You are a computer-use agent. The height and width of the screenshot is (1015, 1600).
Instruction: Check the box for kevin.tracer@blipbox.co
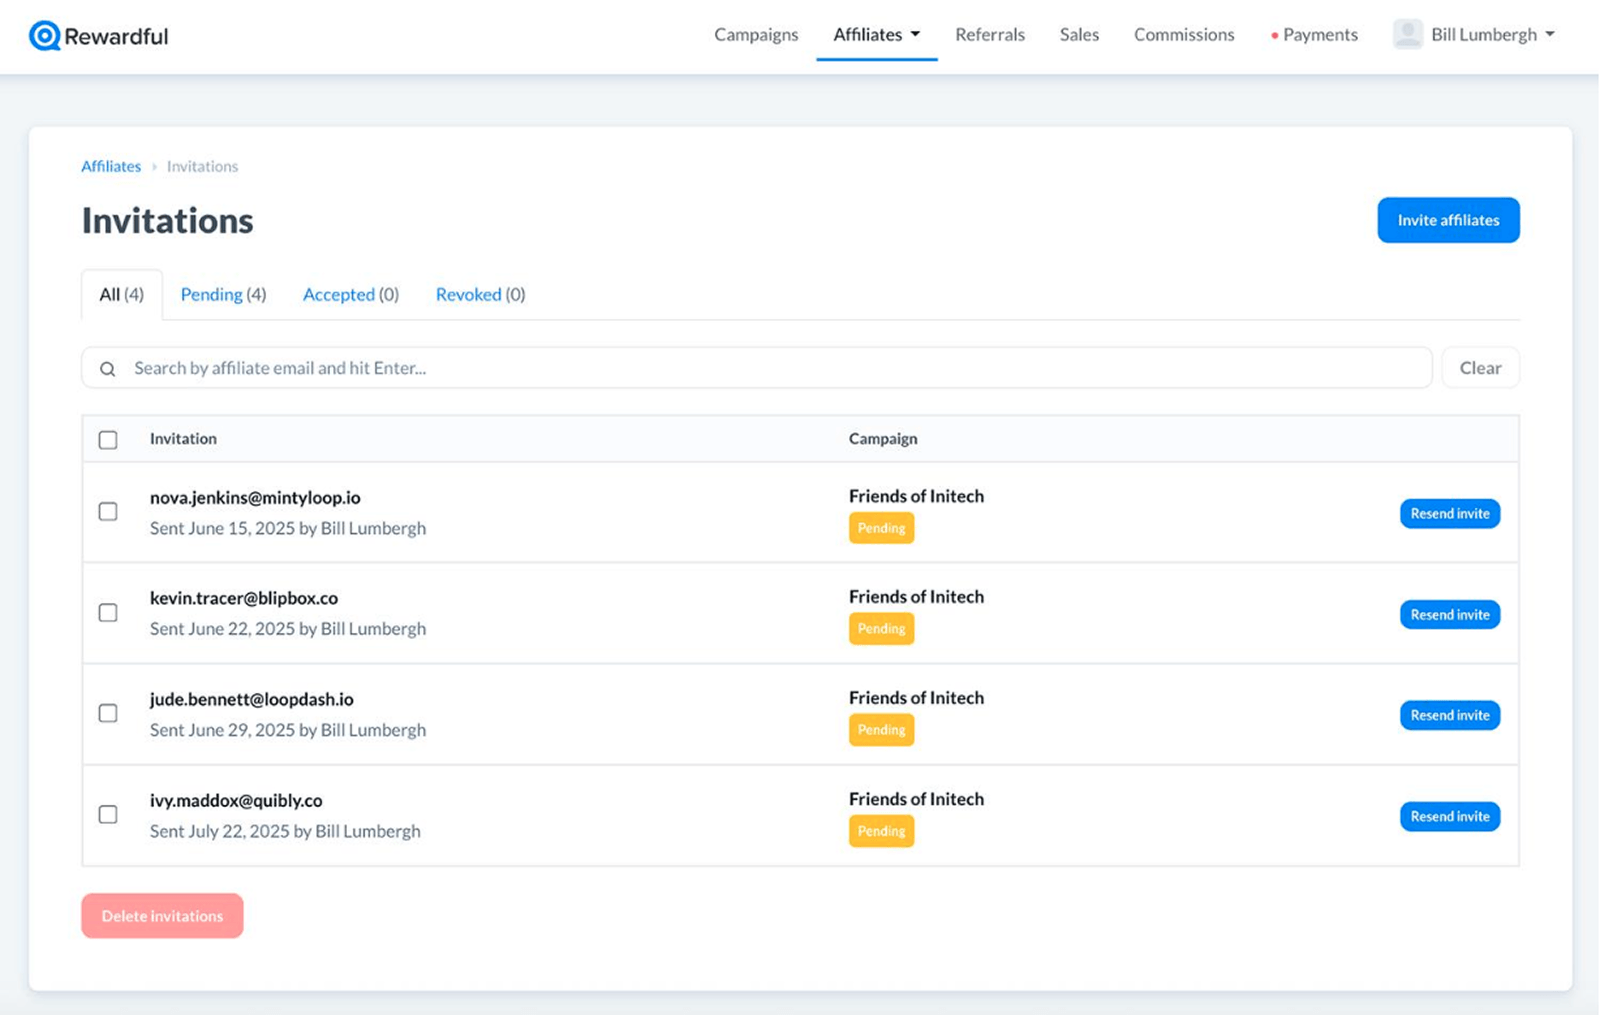coord(108,613)
